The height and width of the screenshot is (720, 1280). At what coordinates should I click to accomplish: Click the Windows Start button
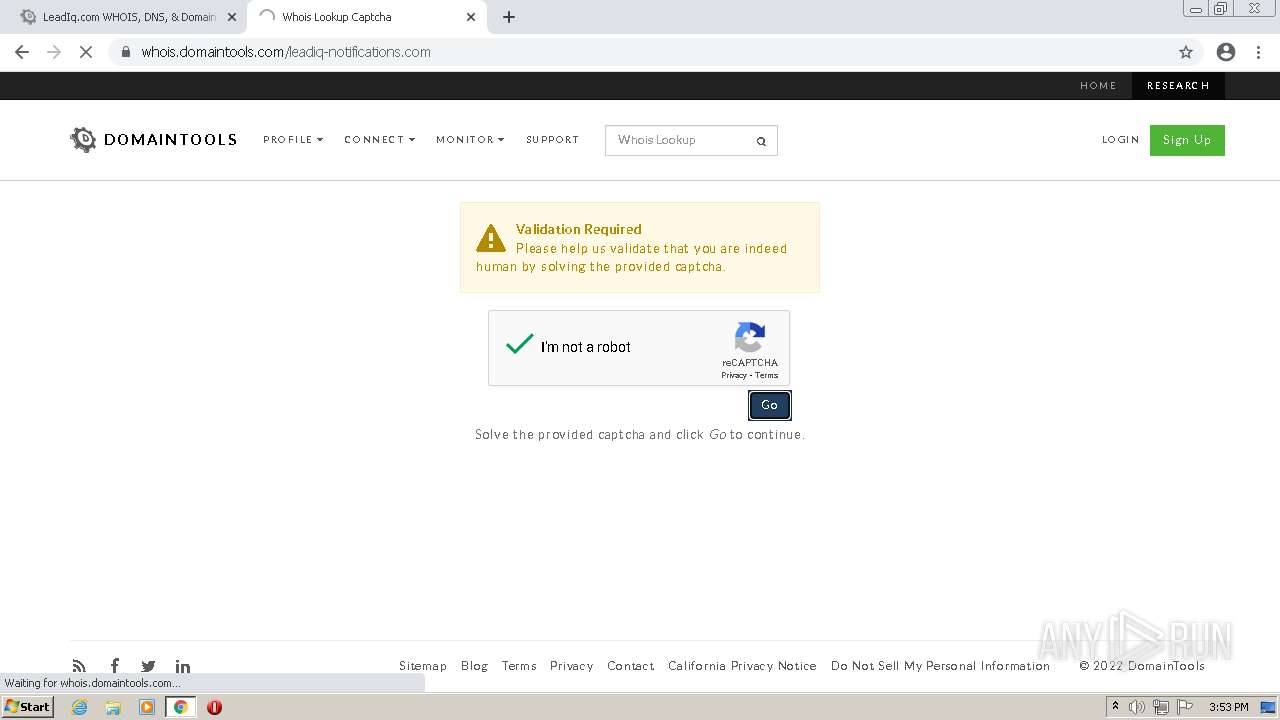[27, 707]
